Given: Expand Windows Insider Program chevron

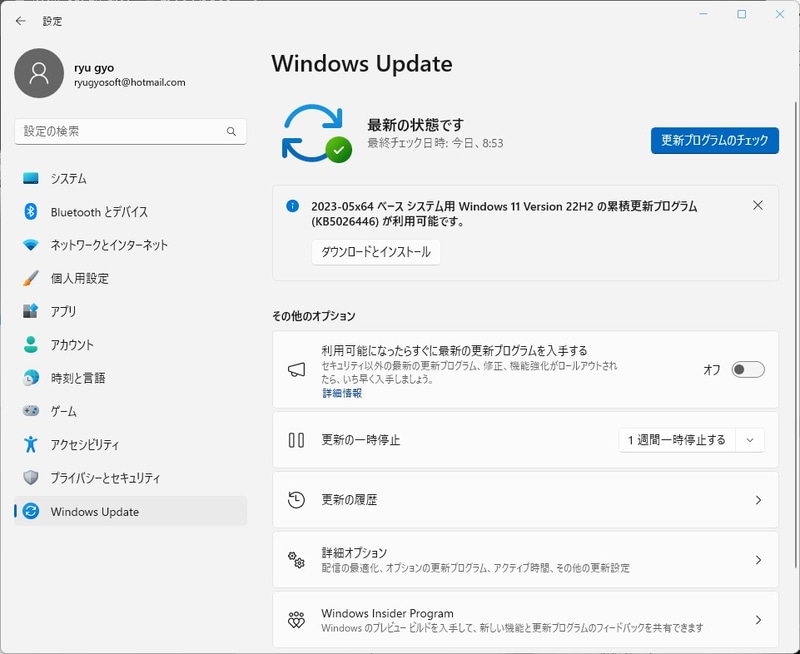Looking at the screenshot, I should coord(758,620).
